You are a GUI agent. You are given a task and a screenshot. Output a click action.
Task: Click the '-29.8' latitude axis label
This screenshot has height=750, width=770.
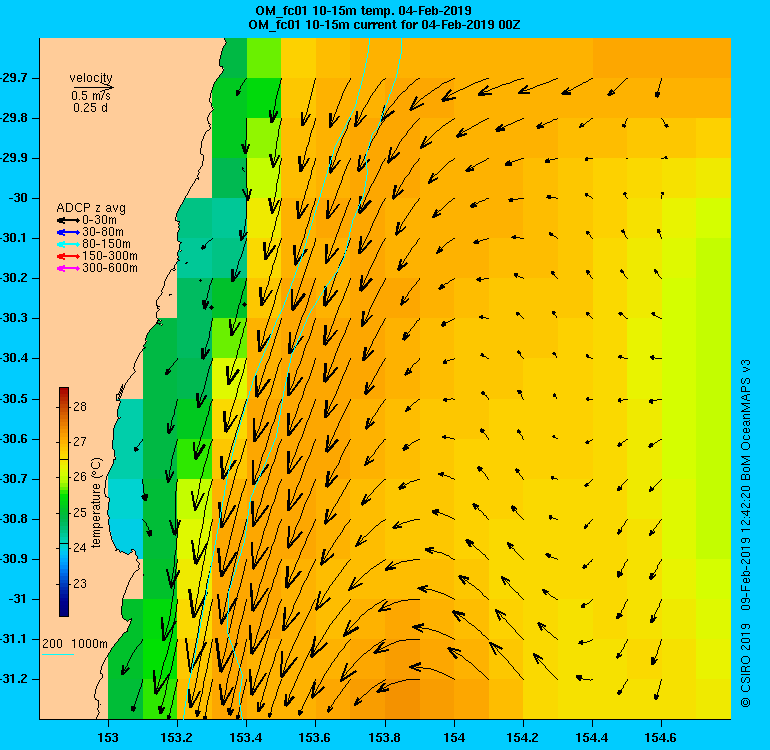pyautogui.click(x=13, y=118)
